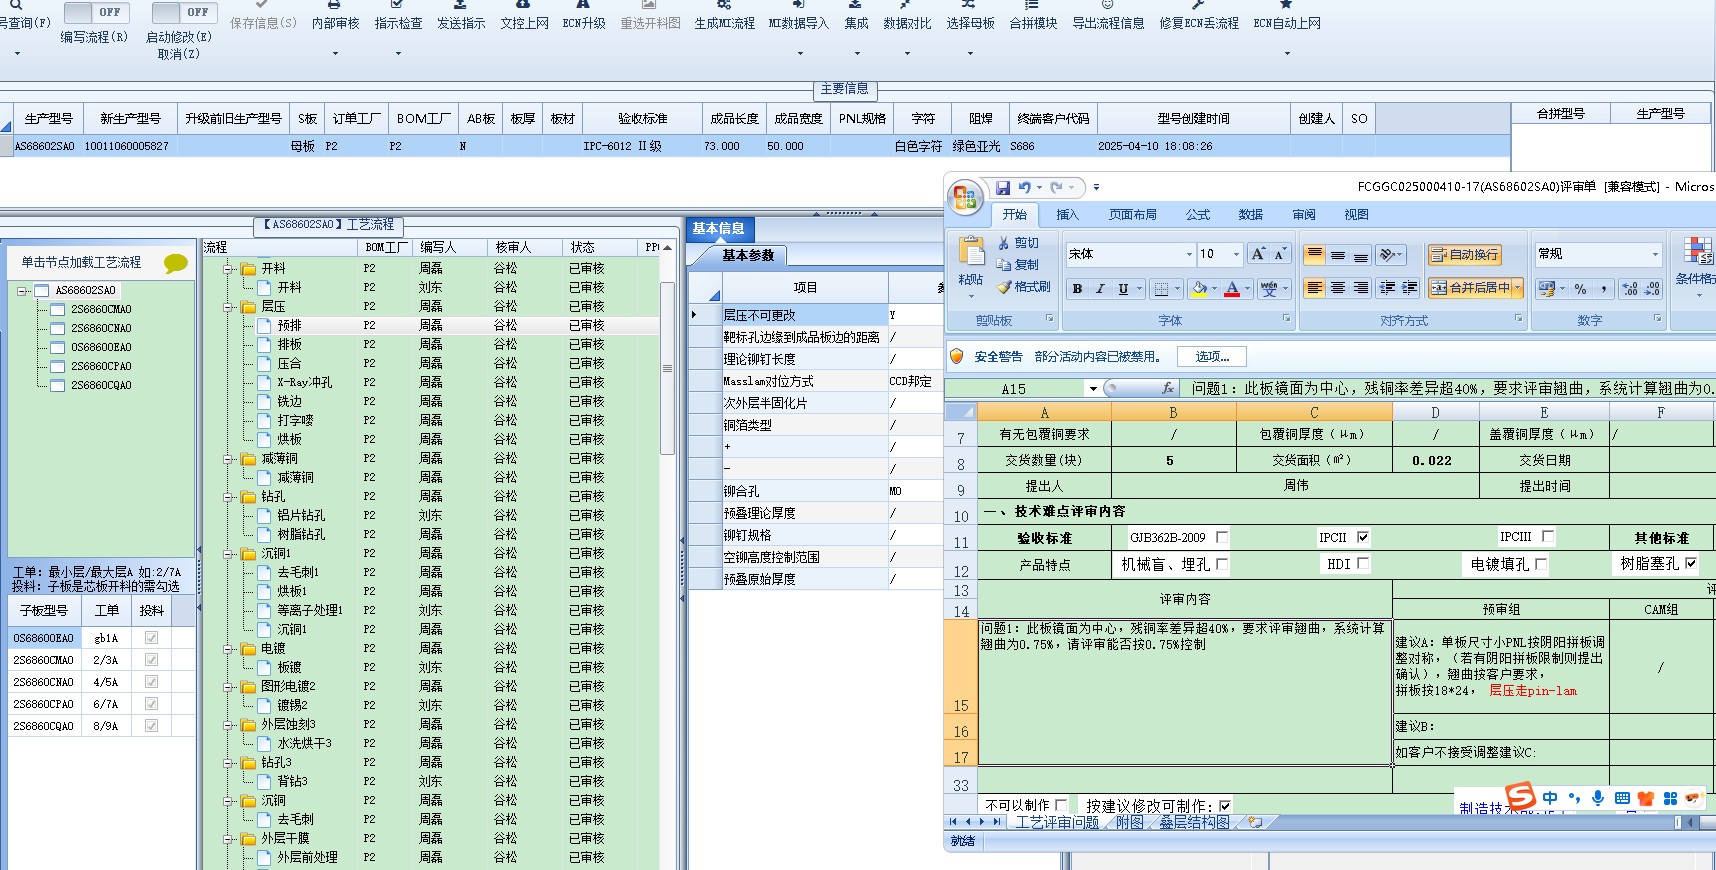Increase font size with the large A
Viewport: 1716px width, 870px height.
pyautogui.click(x=1258, y=254)
